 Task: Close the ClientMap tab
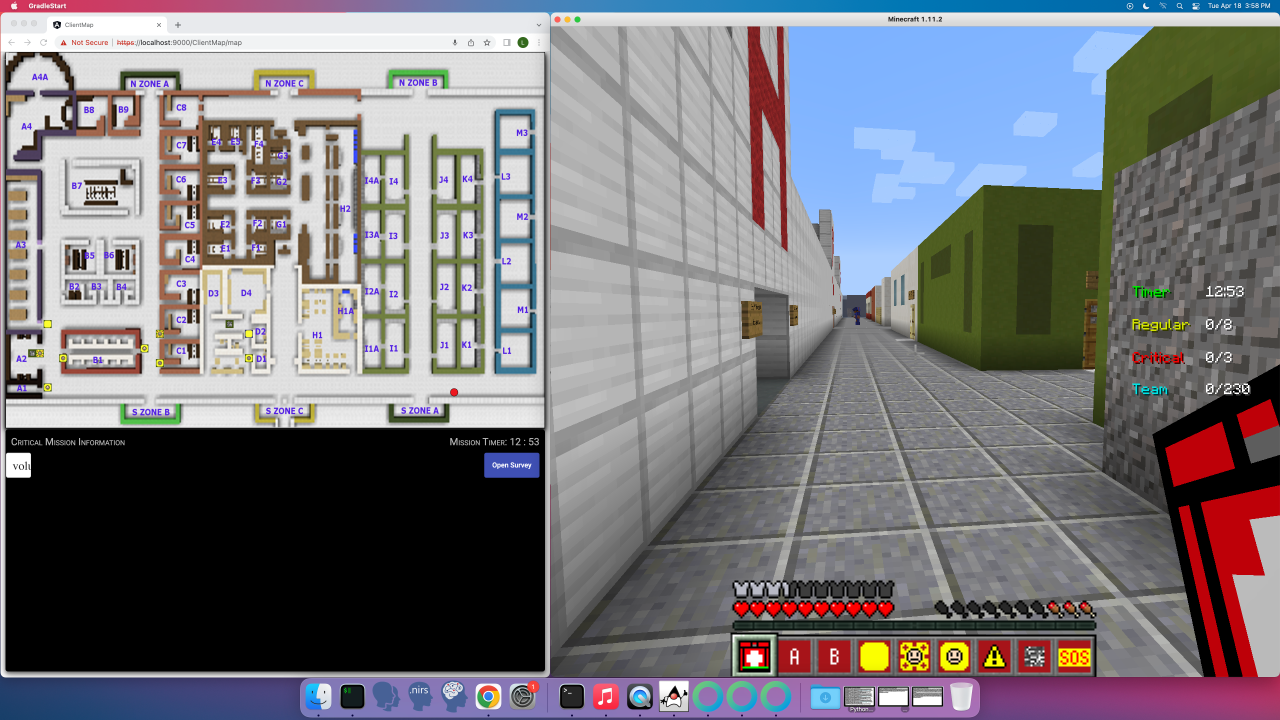[159, 24]
